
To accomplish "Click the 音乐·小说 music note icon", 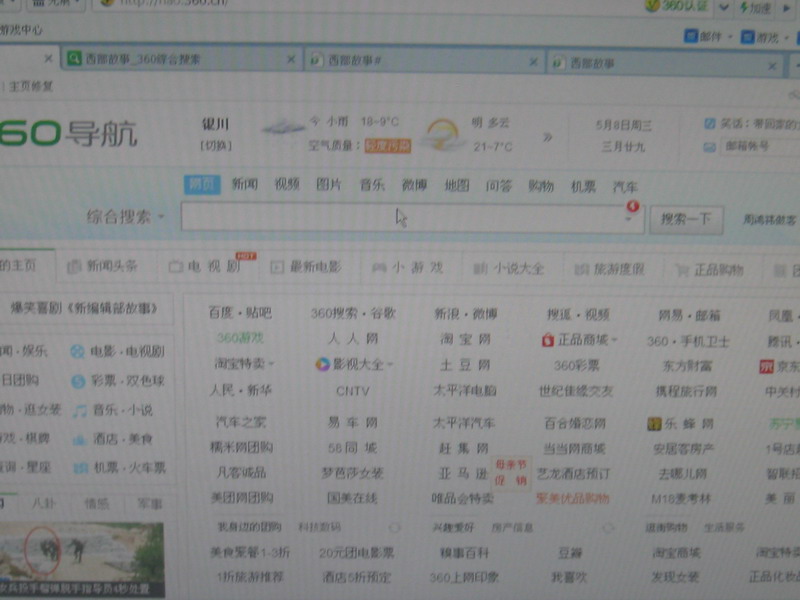I will [x=79, y=411].
